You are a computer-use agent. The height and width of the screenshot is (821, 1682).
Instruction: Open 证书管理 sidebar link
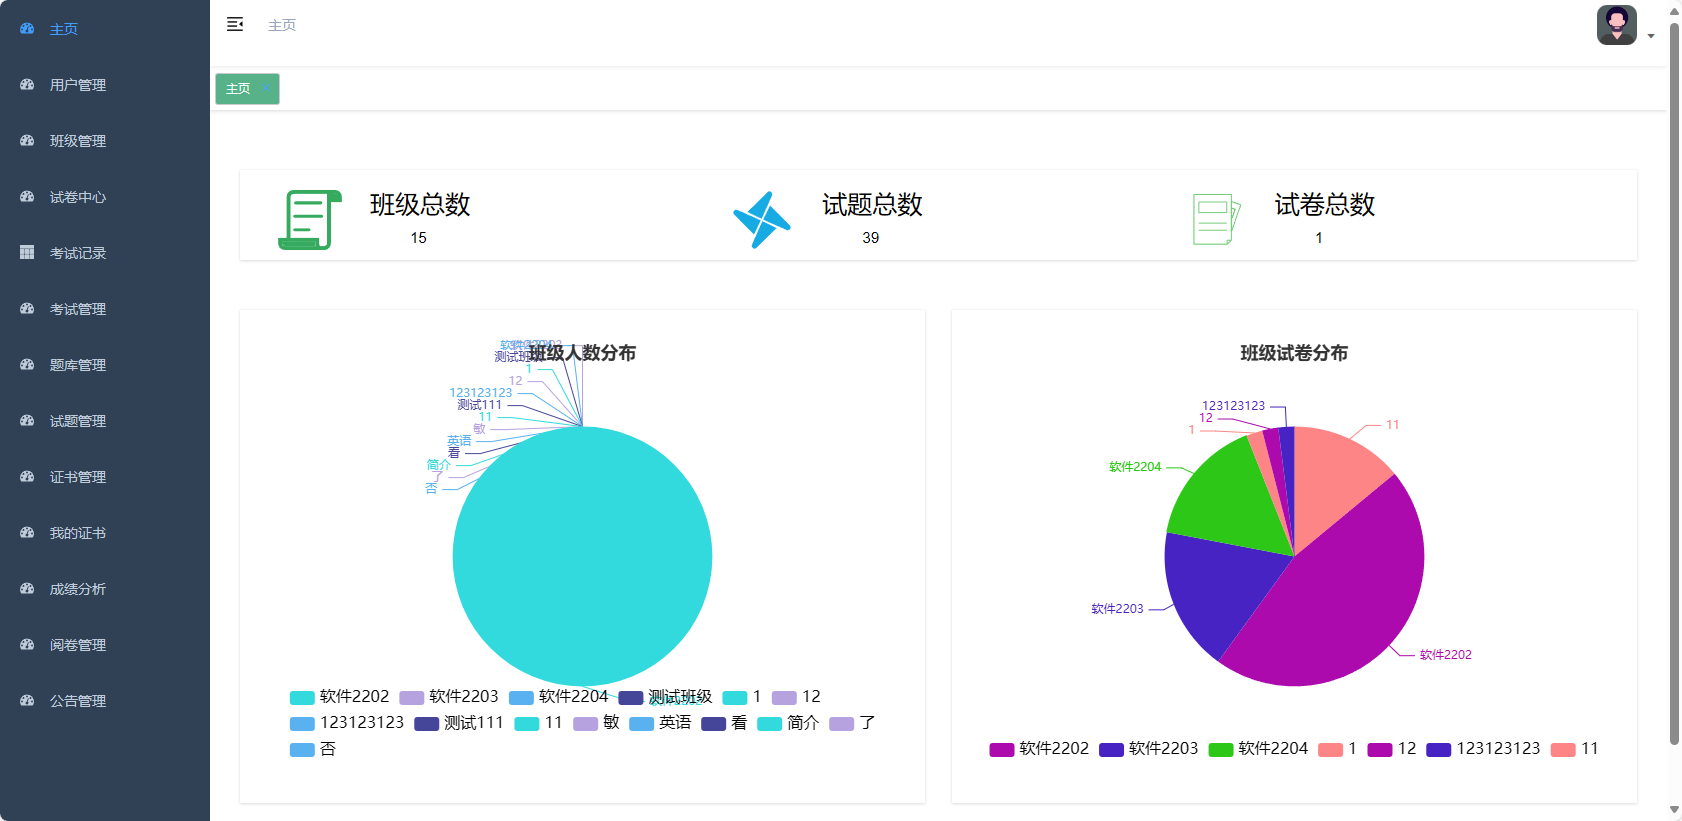coord(78,477)
